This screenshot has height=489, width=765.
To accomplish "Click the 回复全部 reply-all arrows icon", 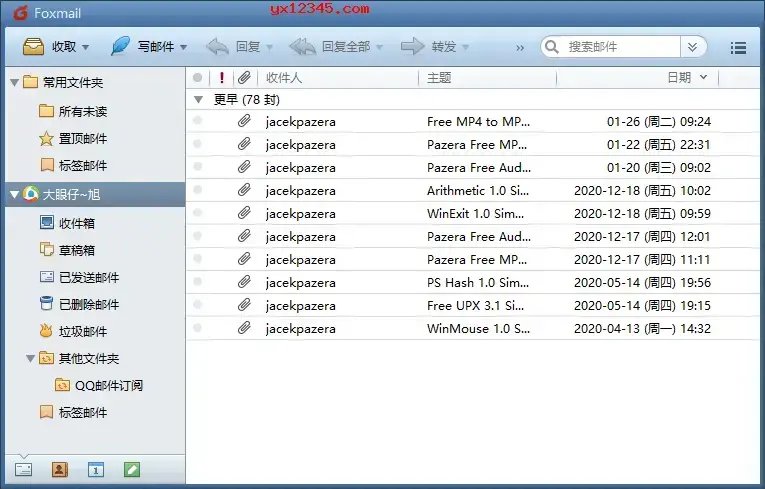I will (302, 46).
